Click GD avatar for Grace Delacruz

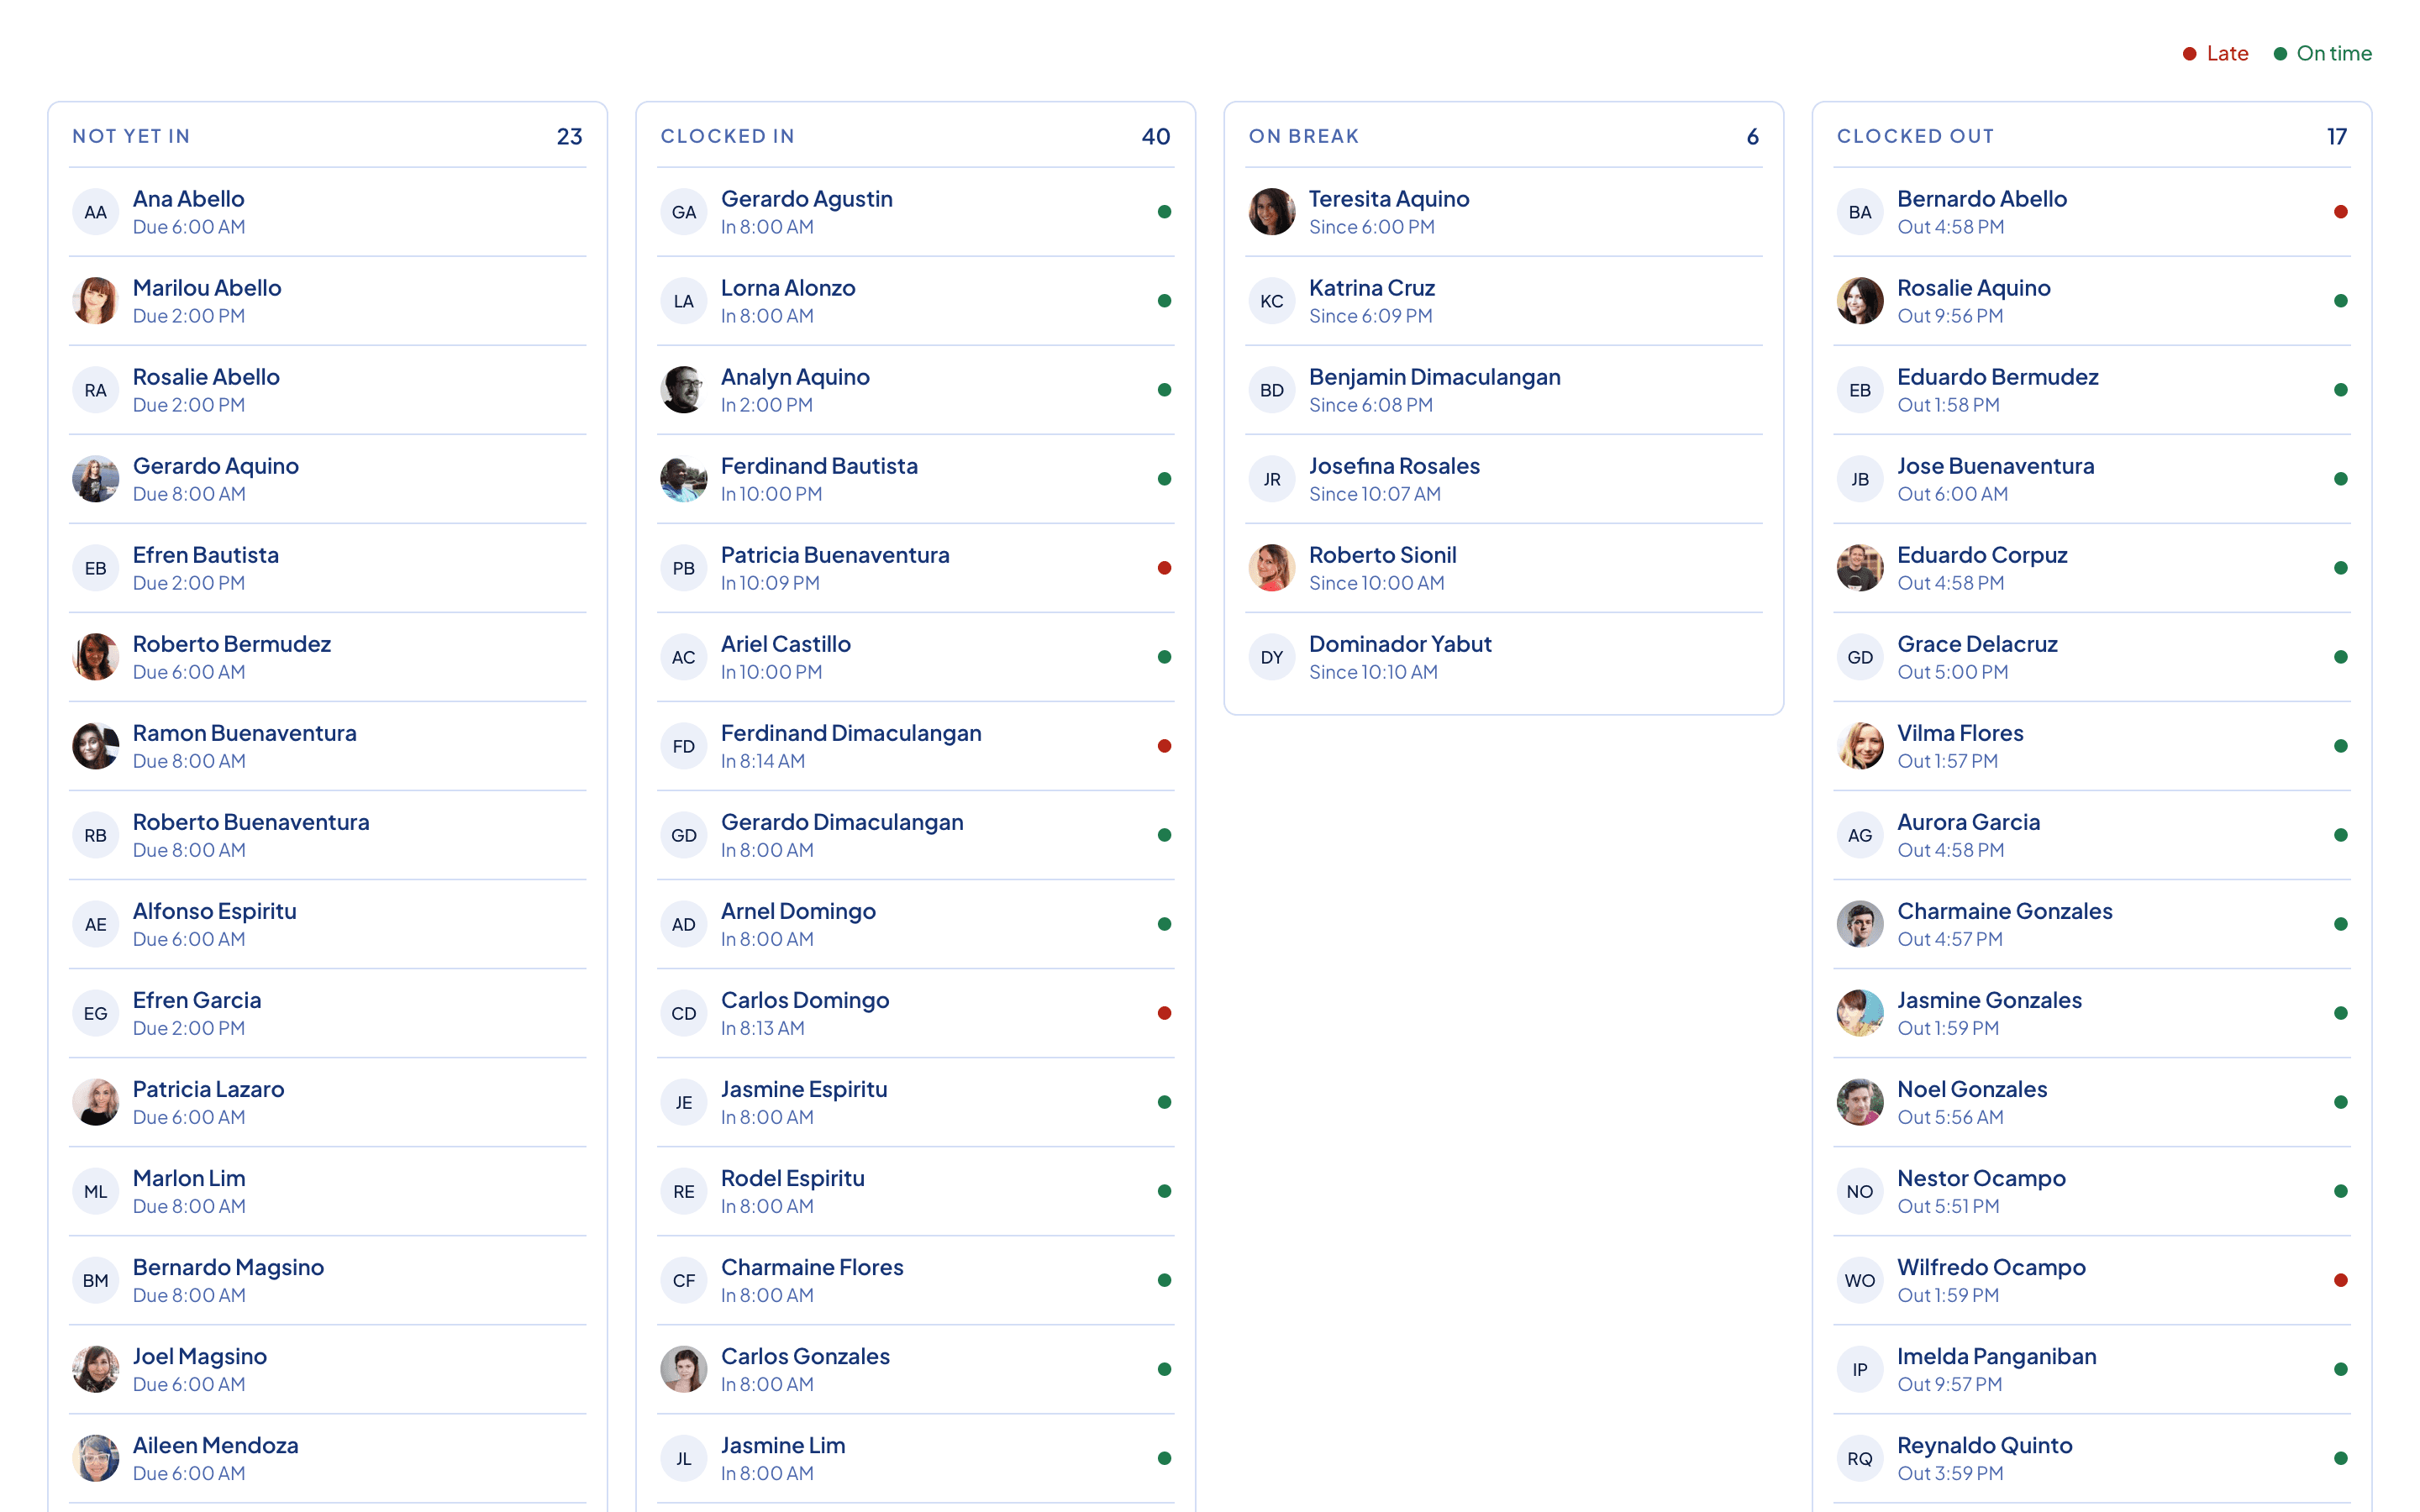click(1859, 657)
